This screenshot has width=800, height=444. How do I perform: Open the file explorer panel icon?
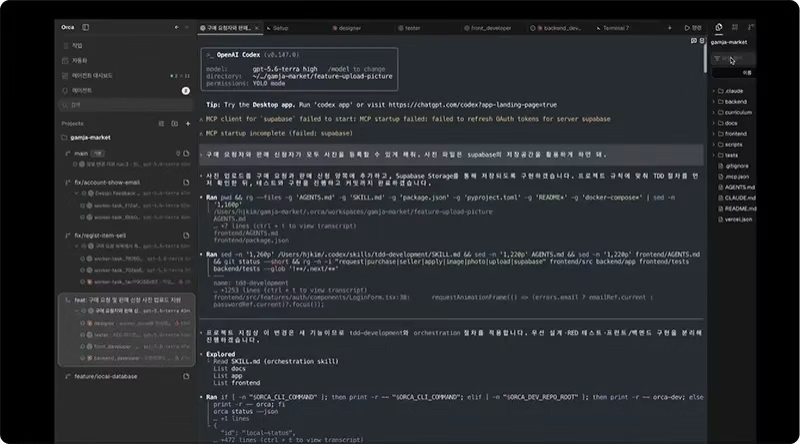(x=719, y=27)
